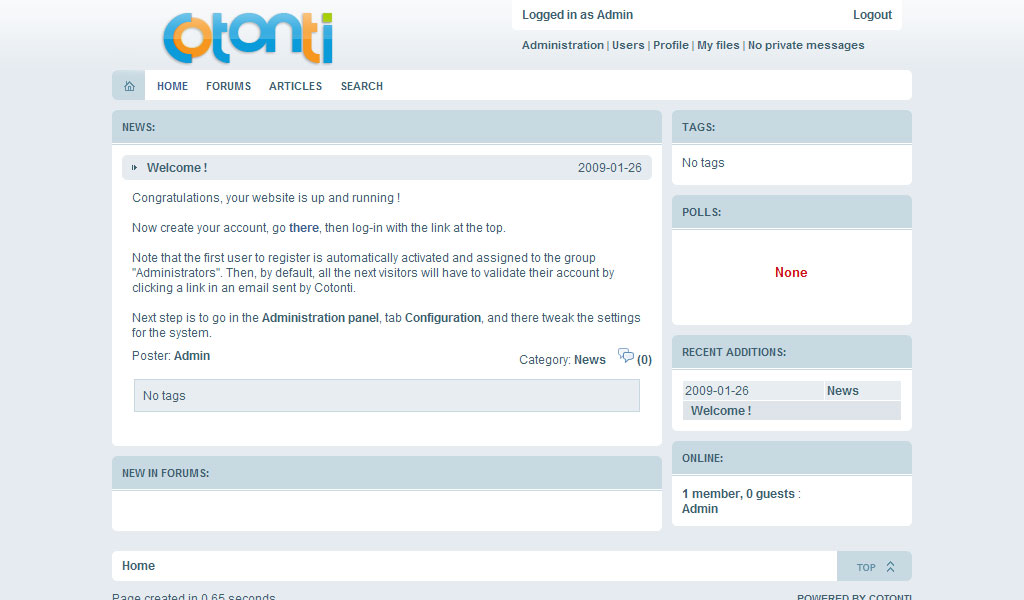1024x600 pixels.
Task: Open your Profile page
Action: pyautogui.click(x=670, y=45)
